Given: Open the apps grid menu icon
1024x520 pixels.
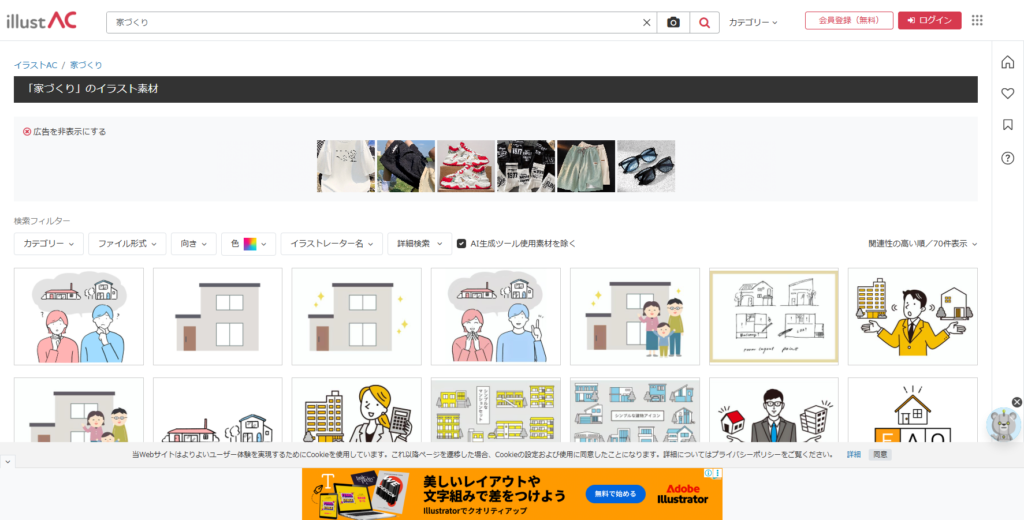Looking at the screenshot, I should pos(977,20).
